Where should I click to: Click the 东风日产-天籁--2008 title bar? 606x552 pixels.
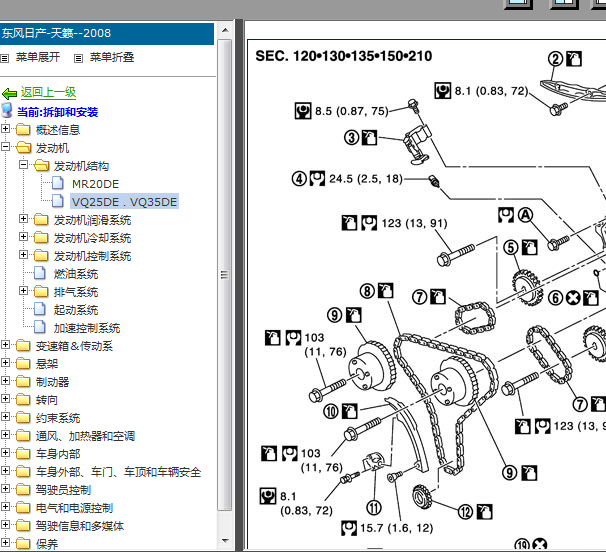click(x=107, y=34)
